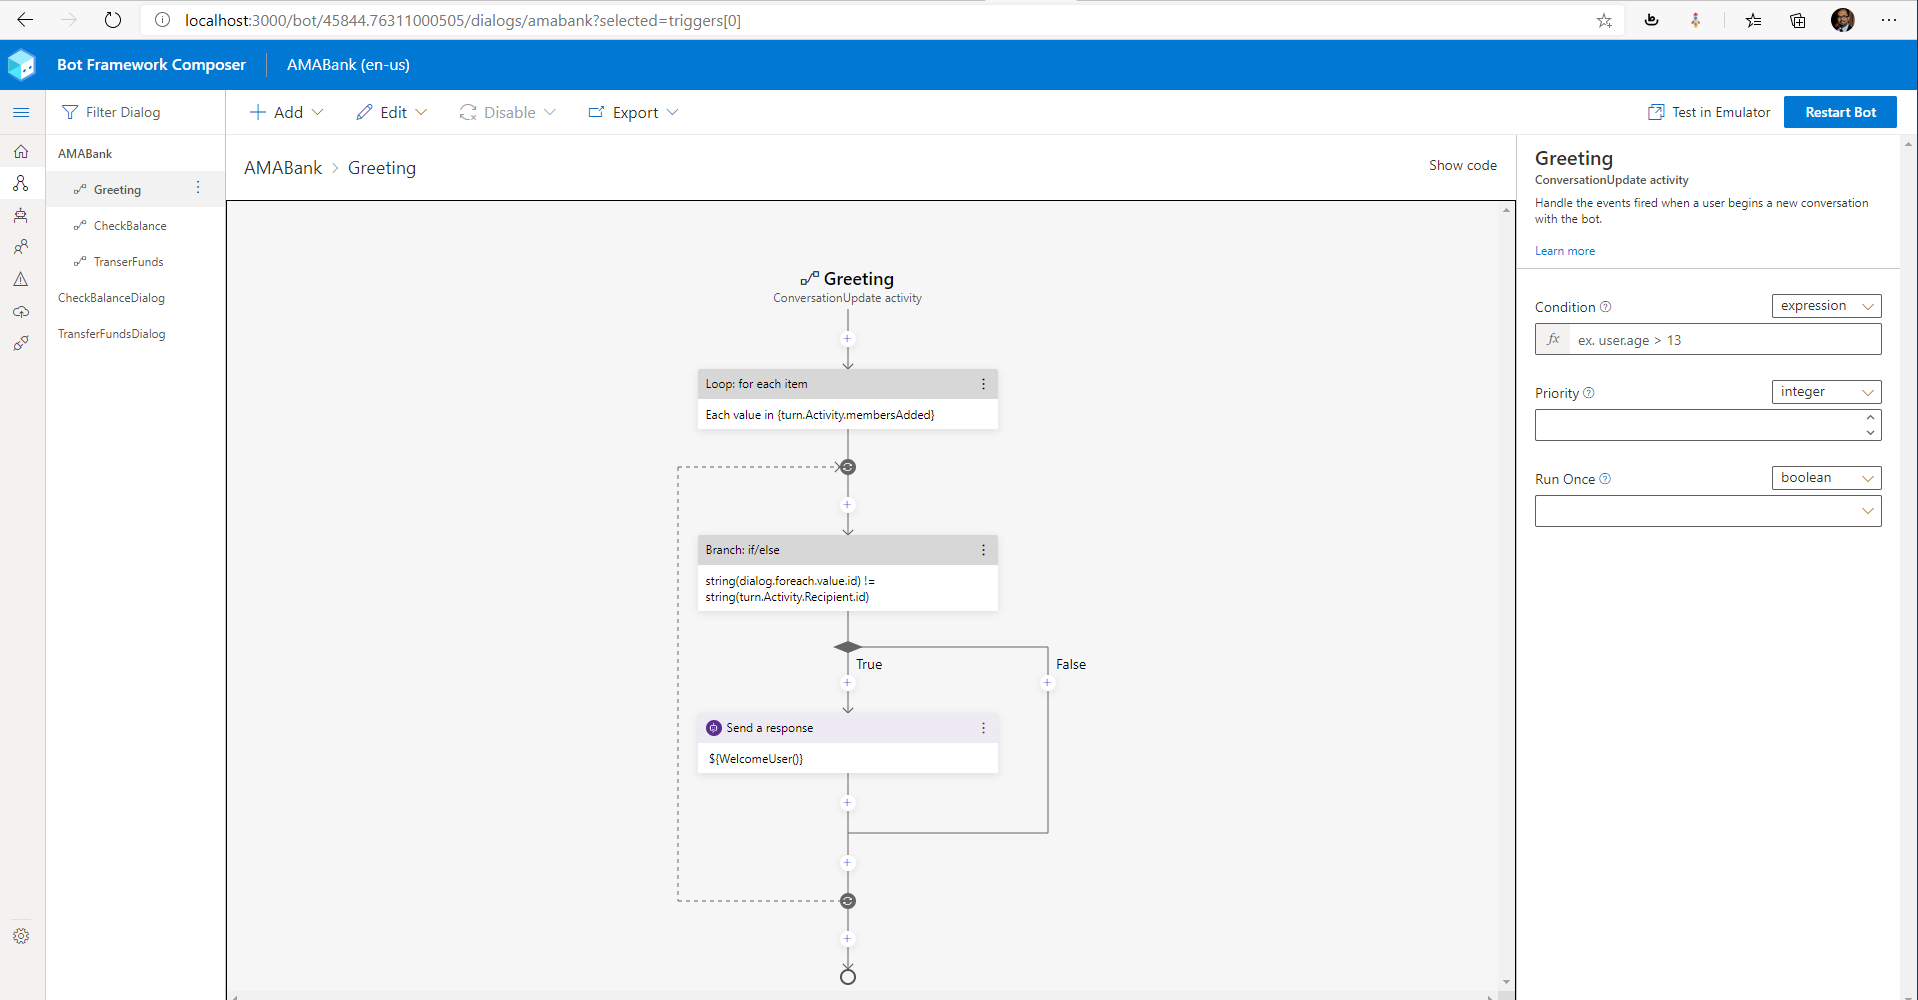
Task: Open Notifications warning sidebar icon
Action: click(x=21, y=279)
